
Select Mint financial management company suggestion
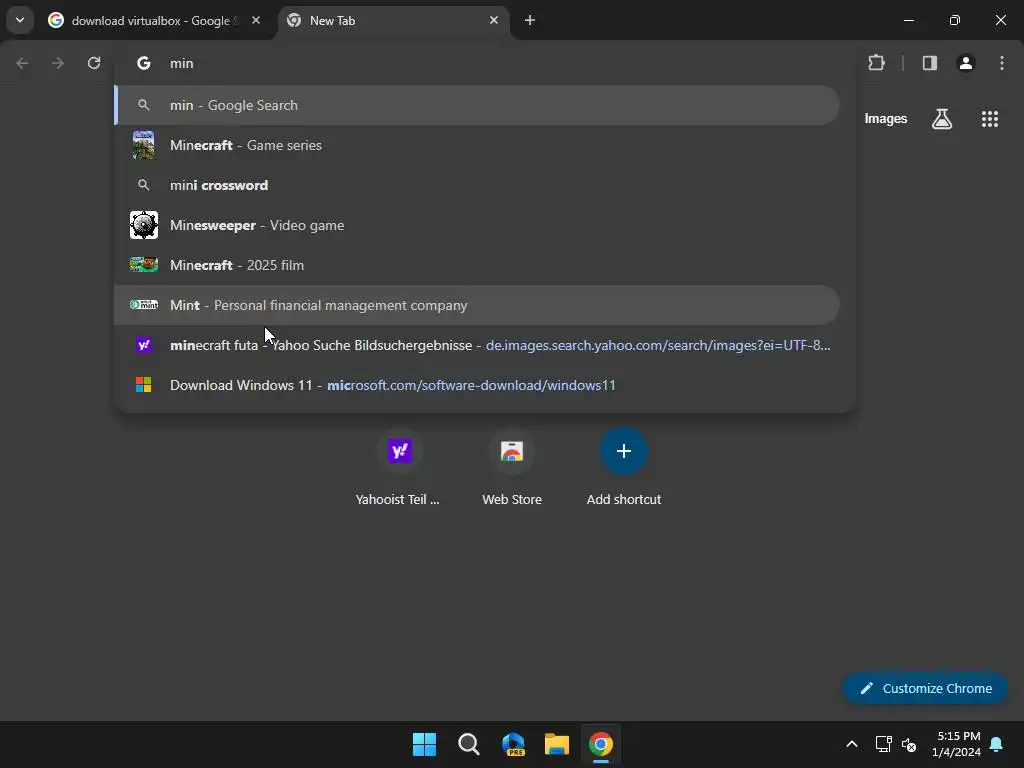pos(477,305)
